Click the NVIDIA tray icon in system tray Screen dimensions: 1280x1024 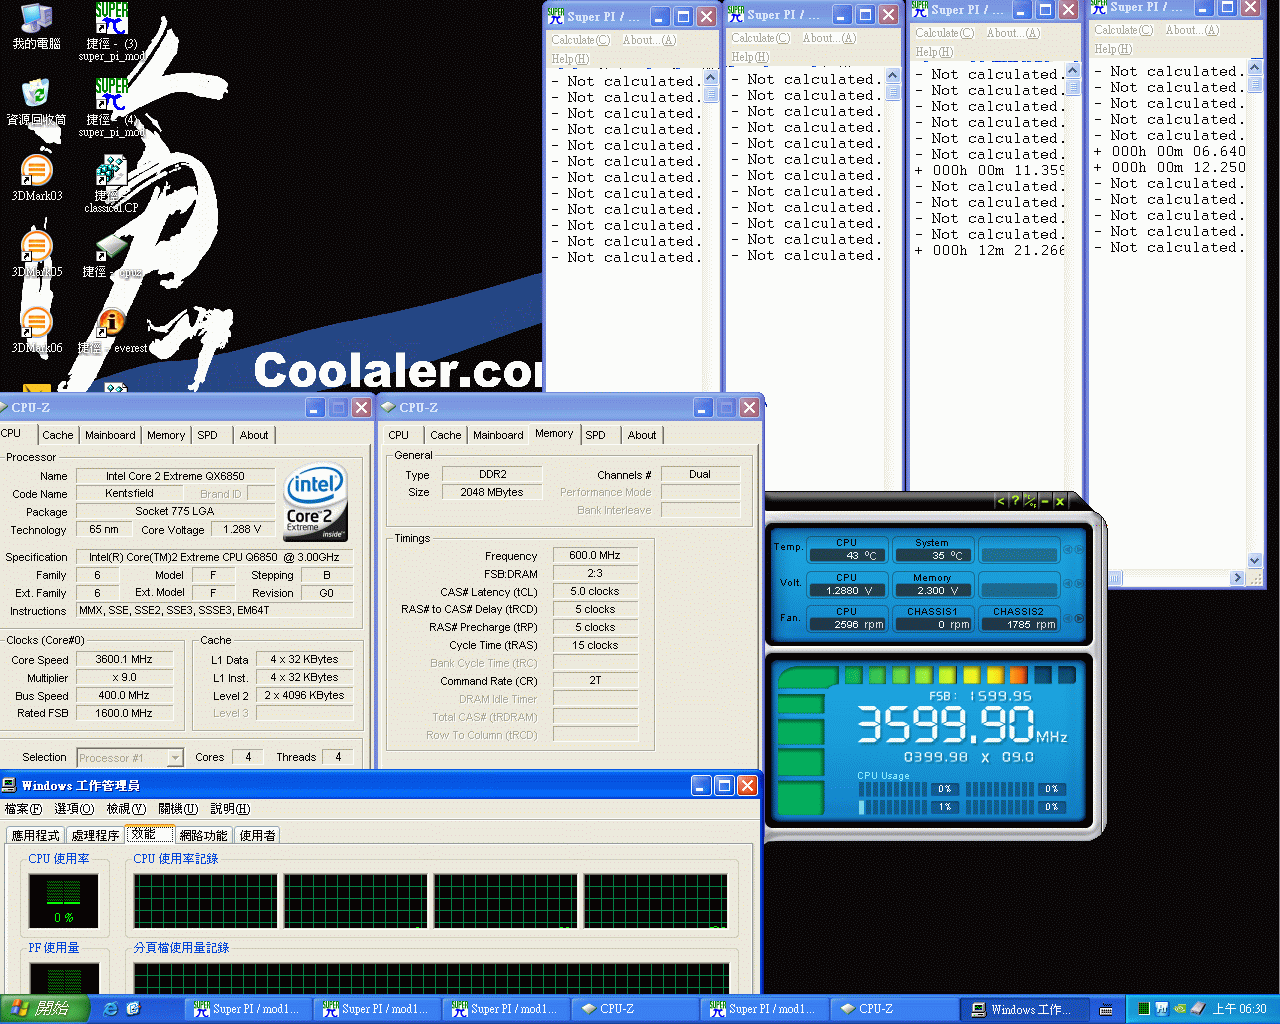click(1180, 1009)
